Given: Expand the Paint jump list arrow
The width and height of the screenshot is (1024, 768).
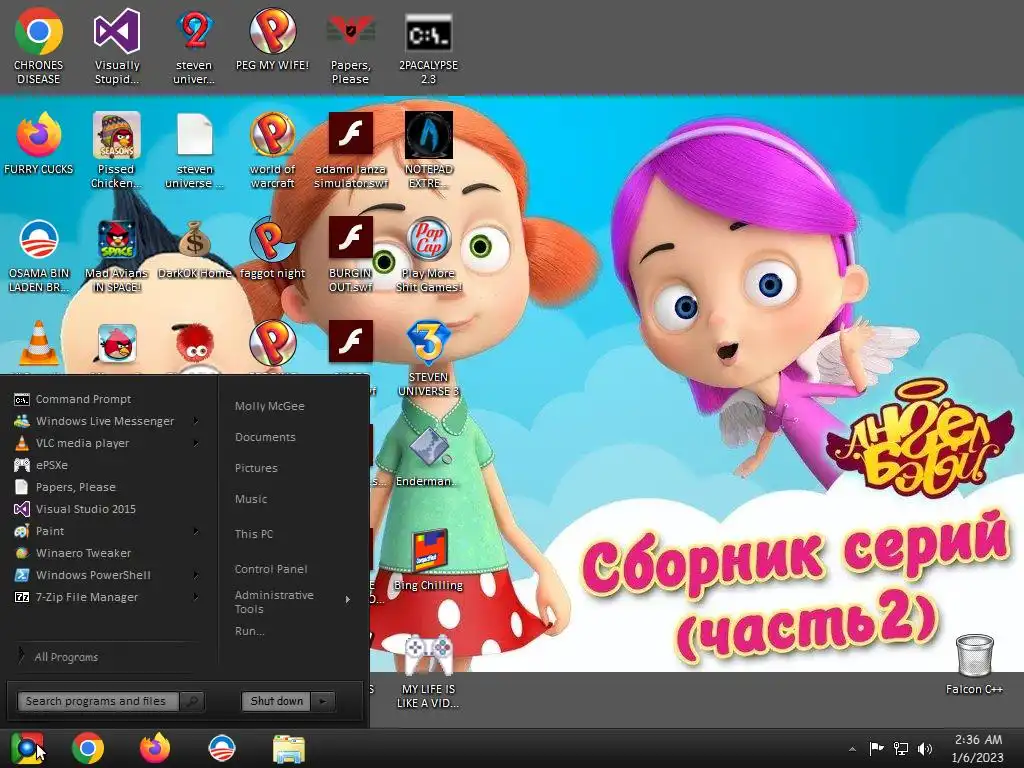Looking at the screenshot, I should coord(195,531).
